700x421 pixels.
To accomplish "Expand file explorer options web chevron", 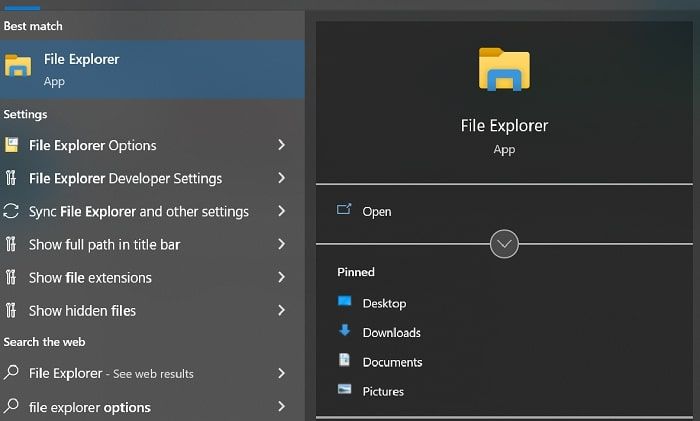I will coord(281,406).
